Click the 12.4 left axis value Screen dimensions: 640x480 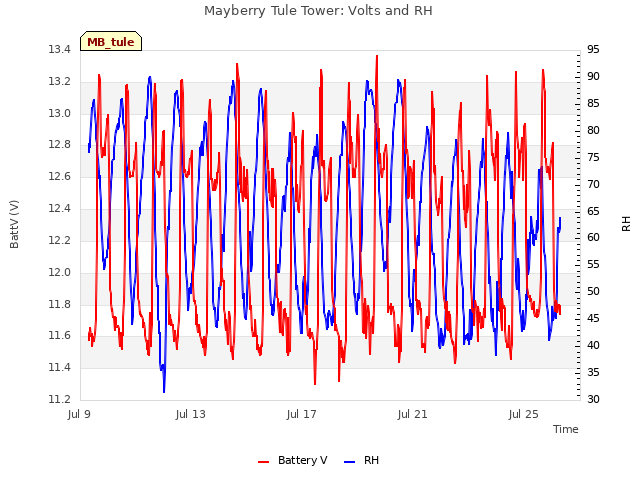(x=60, y=209)
